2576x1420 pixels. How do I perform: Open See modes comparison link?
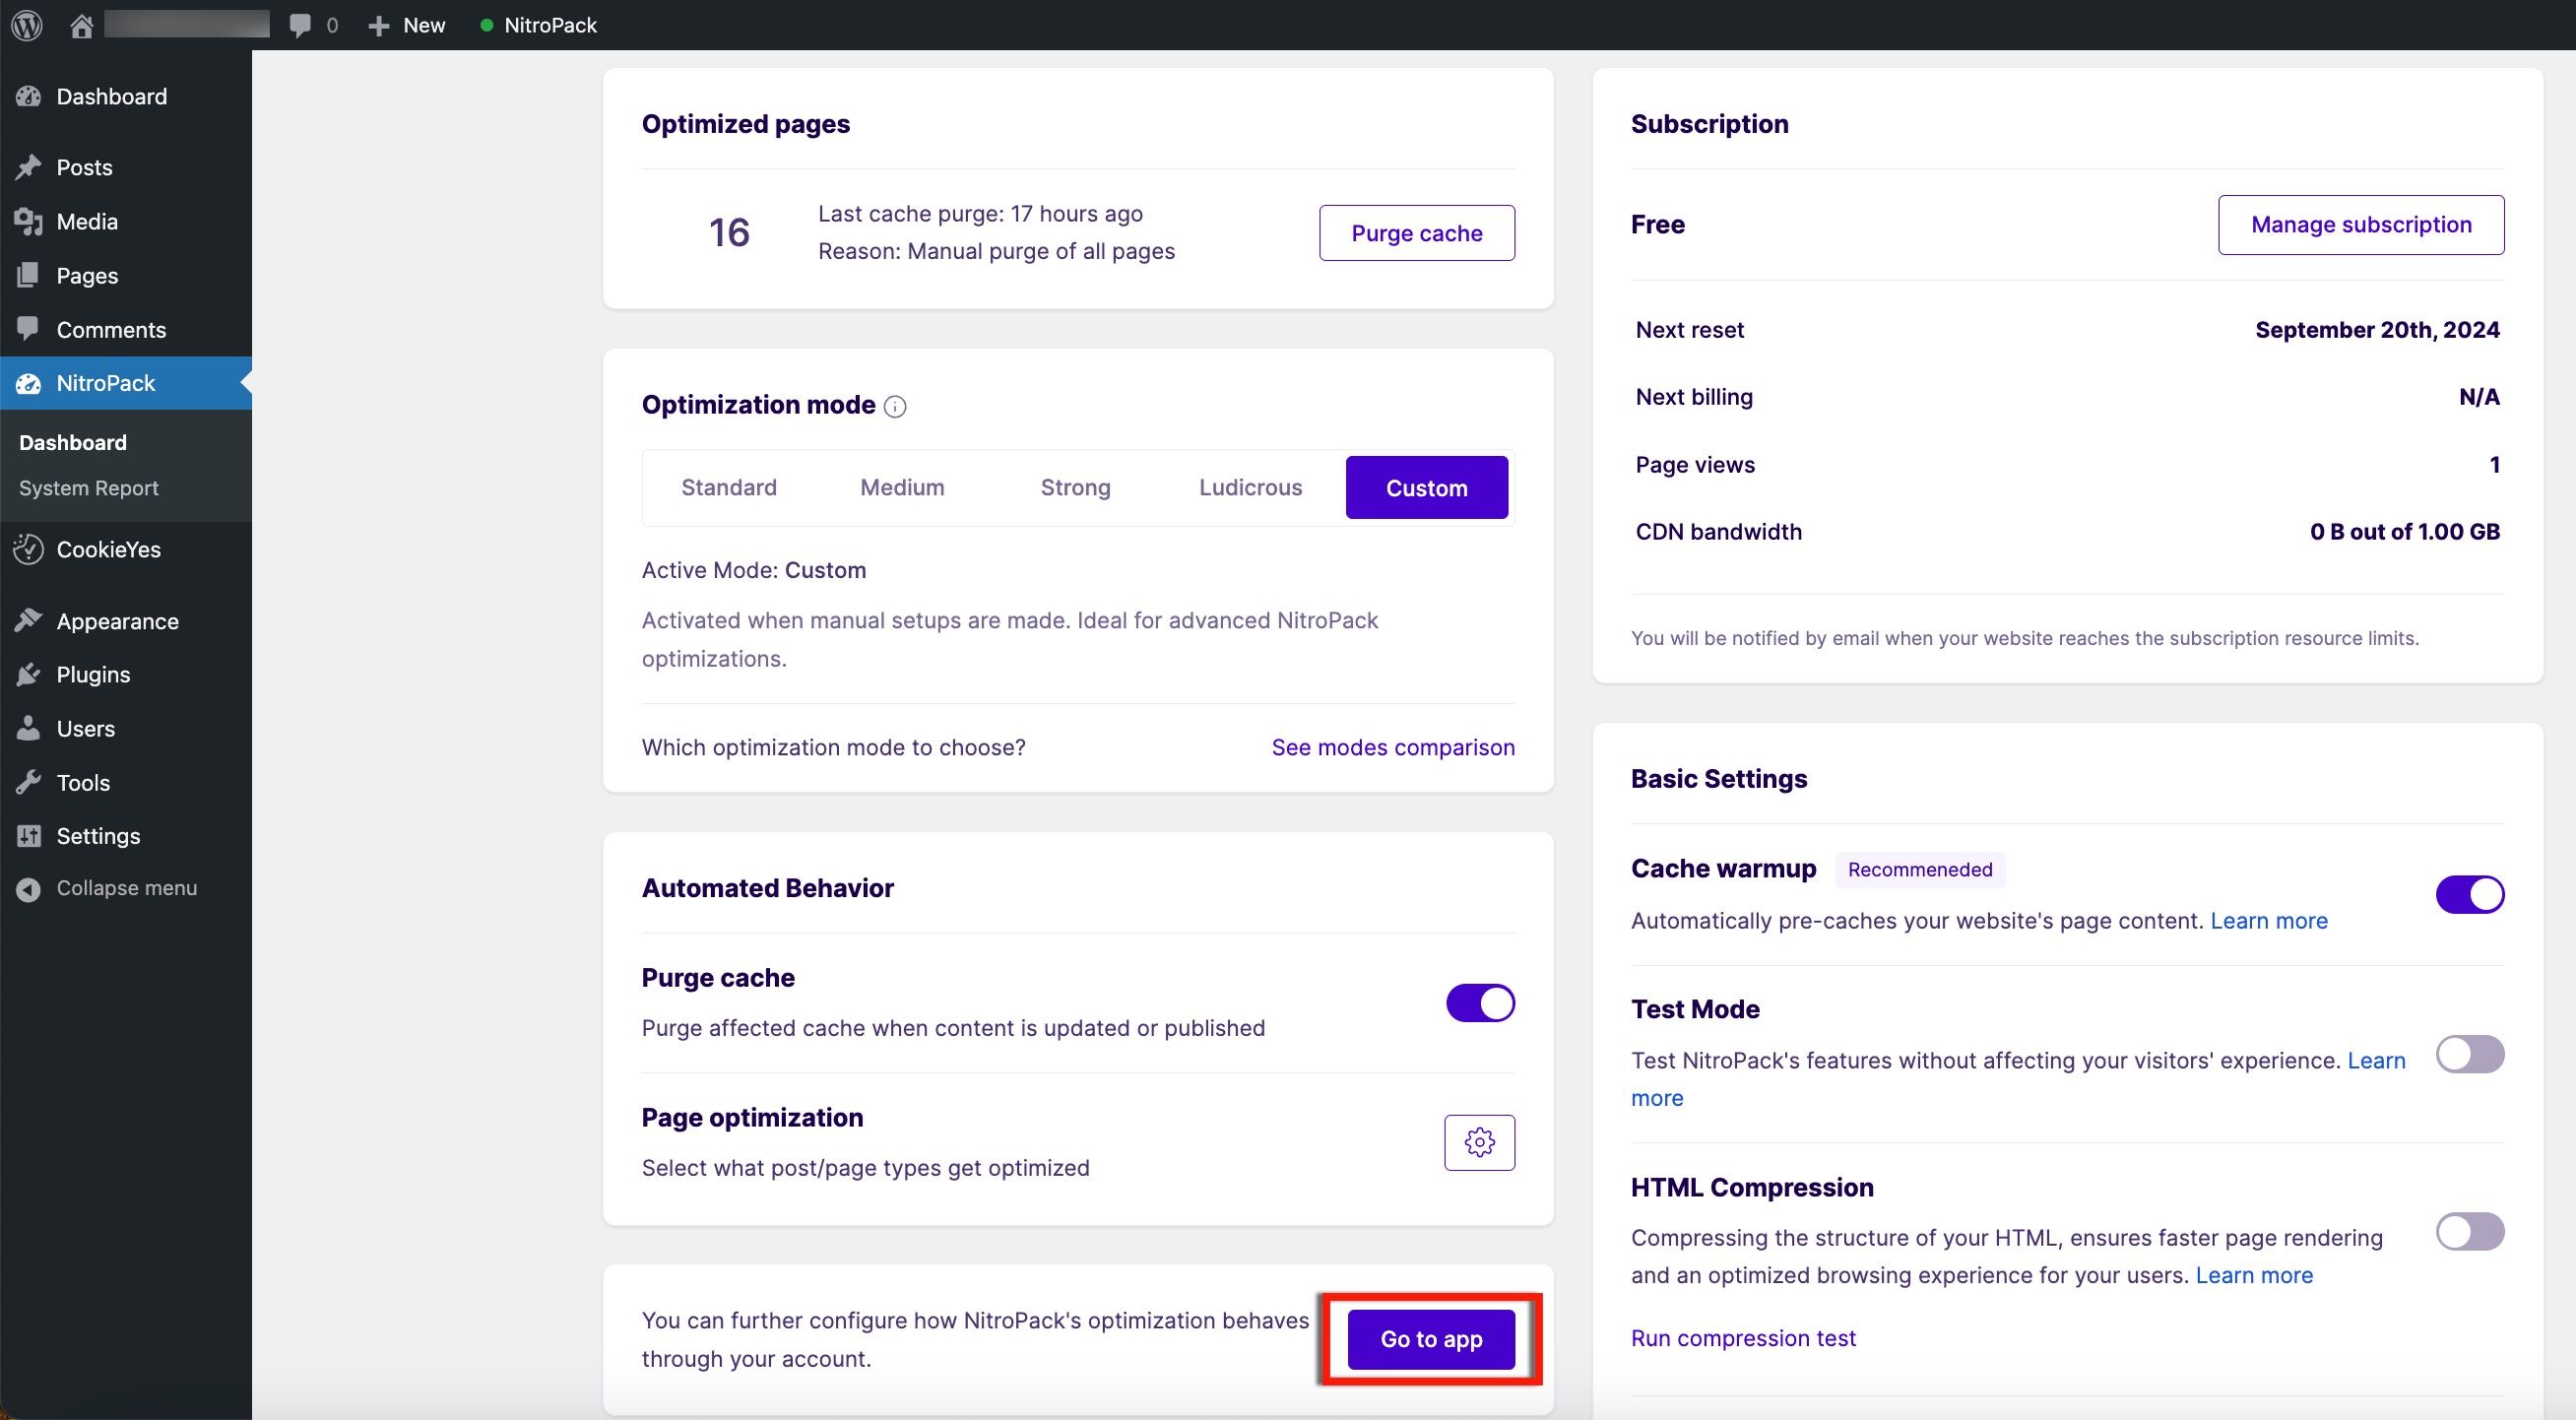click(1393, 747)
